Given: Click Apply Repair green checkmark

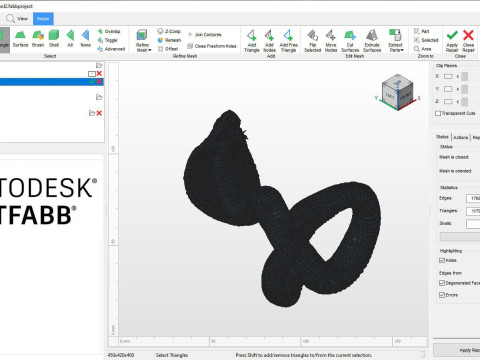Looking at the screenshot, I should (452, 41).
